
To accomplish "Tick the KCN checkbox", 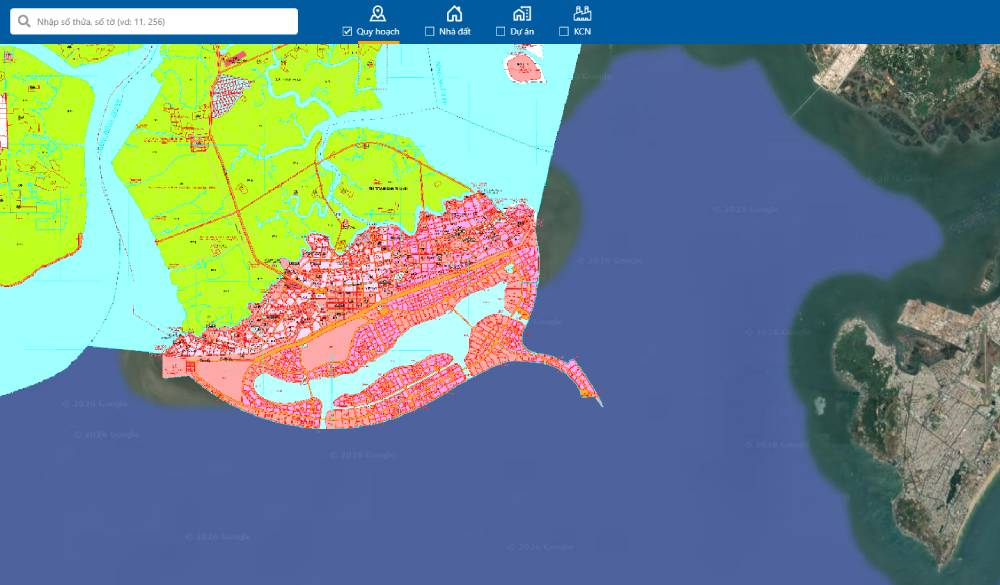I will (564, 32).
